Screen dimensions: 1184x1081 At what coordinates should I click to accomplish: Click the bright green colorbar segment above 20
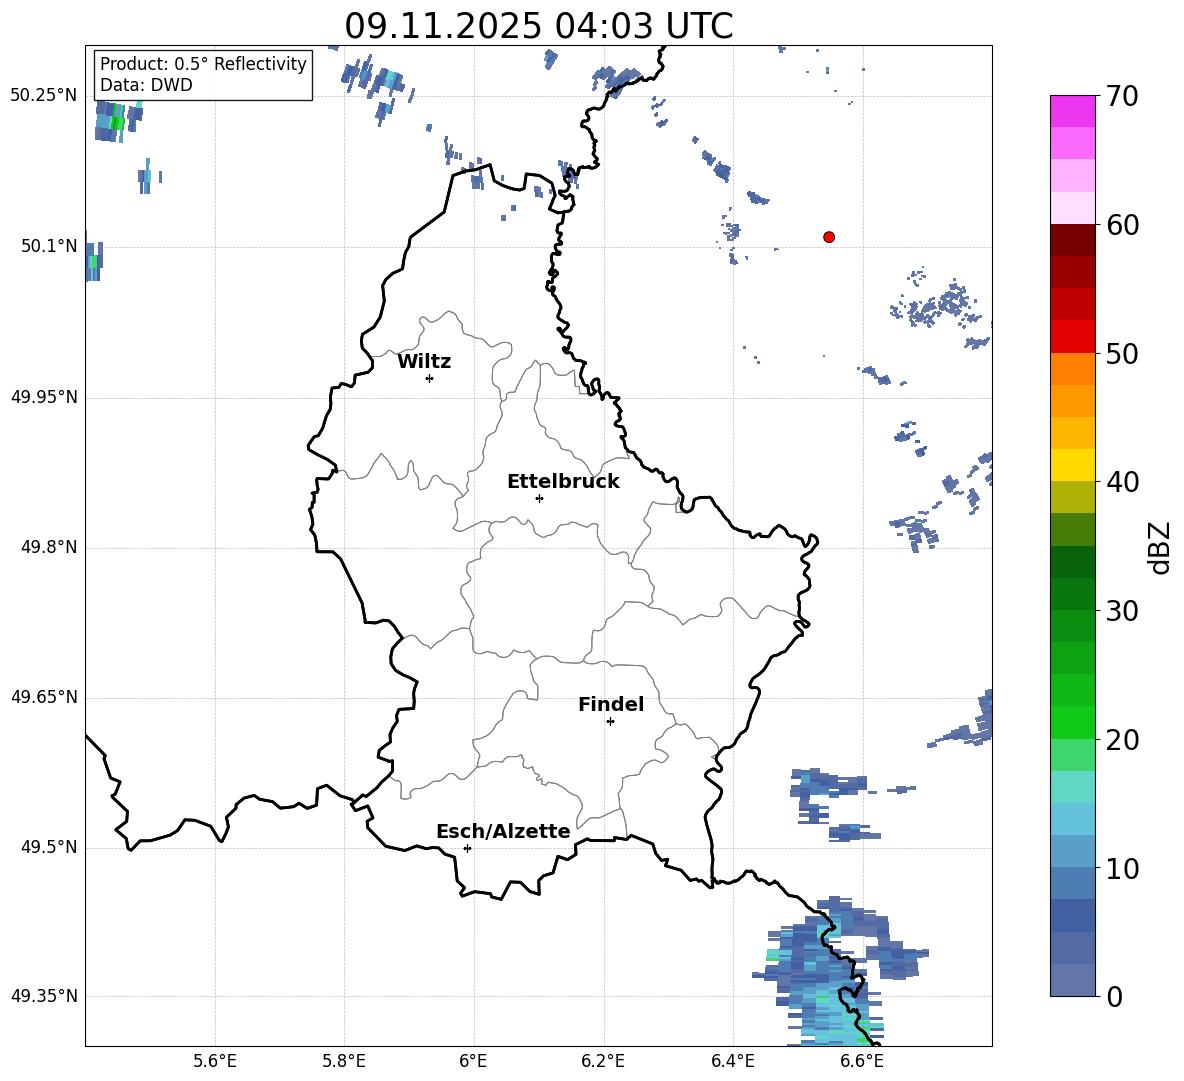pos(1073,722)
